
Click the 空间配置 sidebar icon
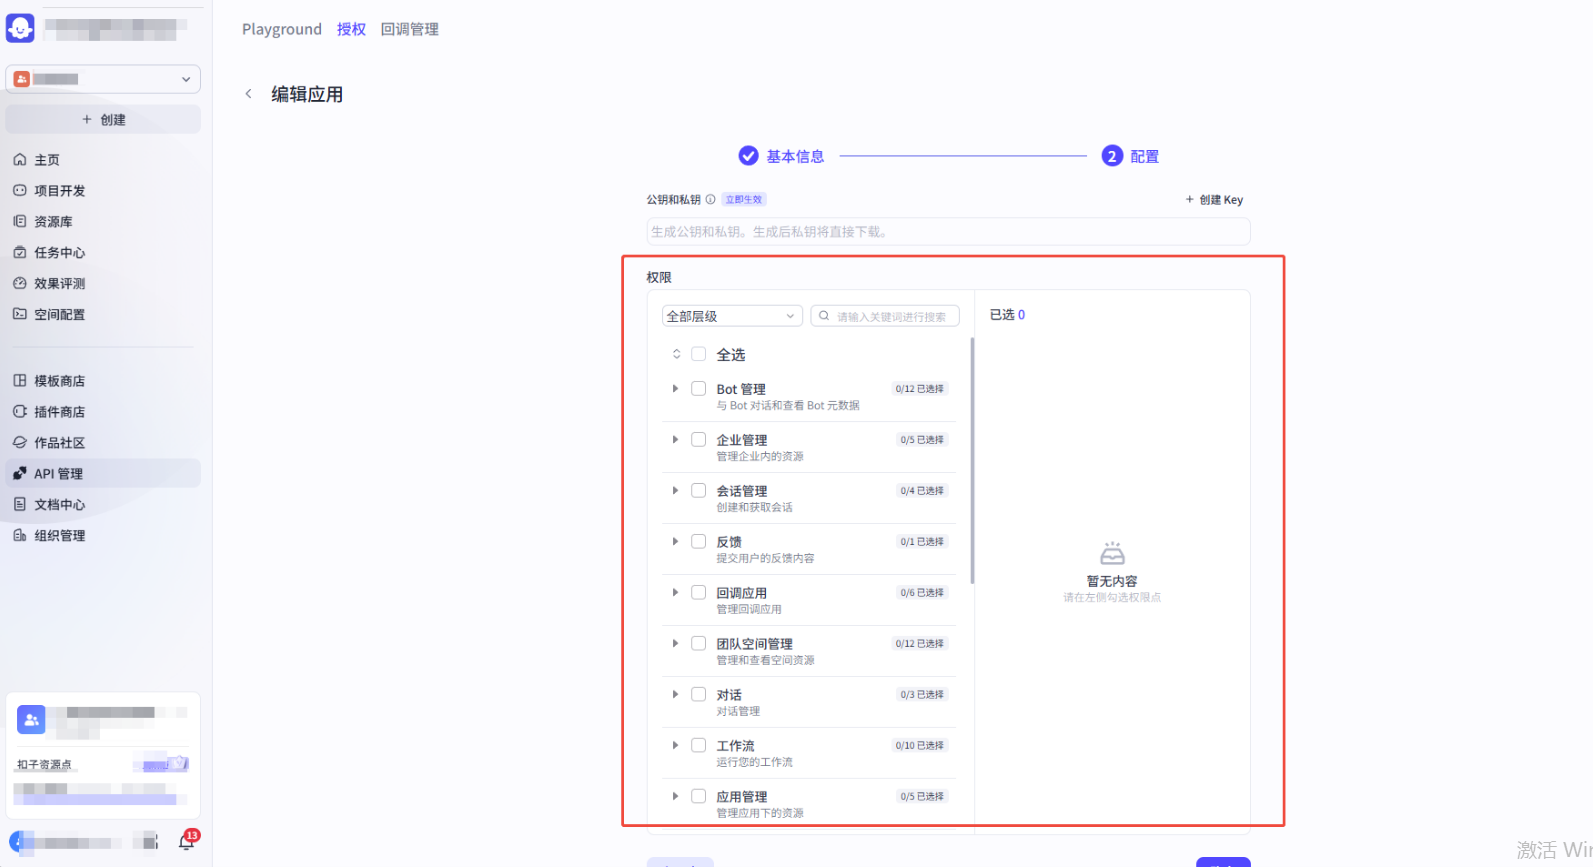(x=20, y=315)
